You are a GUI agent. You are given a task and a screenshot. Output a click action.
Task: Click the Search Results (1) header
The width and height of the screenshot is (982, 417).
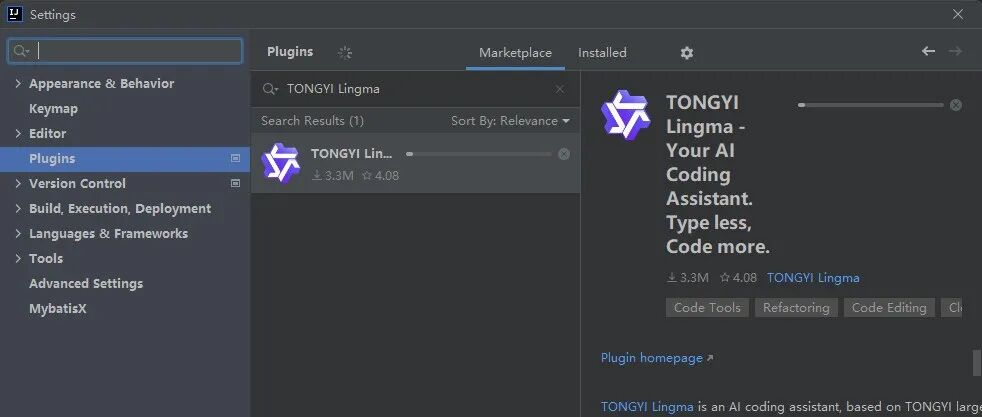pyautogui.click(x=313, y=121)
